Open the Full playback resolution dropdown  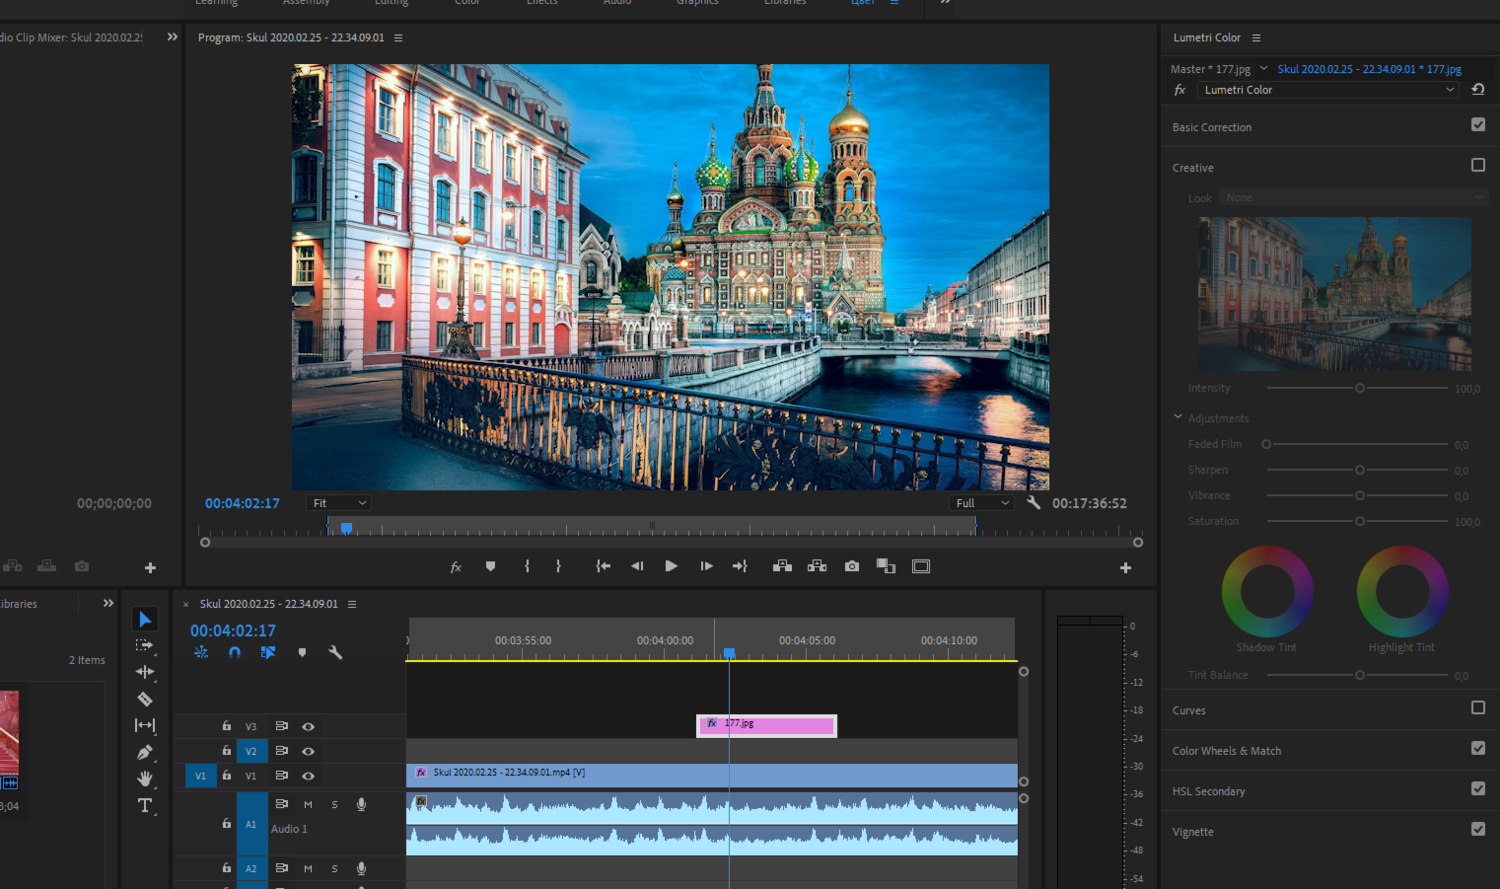(x=982, y=503)
